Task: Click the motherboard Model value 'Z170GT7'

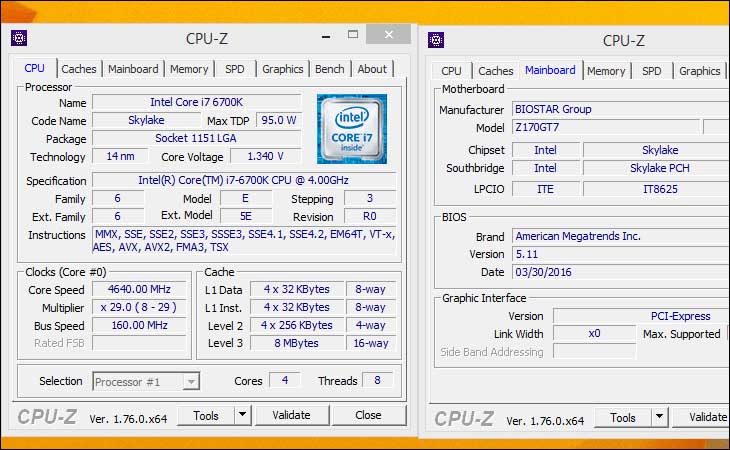Action: (x=605, y=127)
